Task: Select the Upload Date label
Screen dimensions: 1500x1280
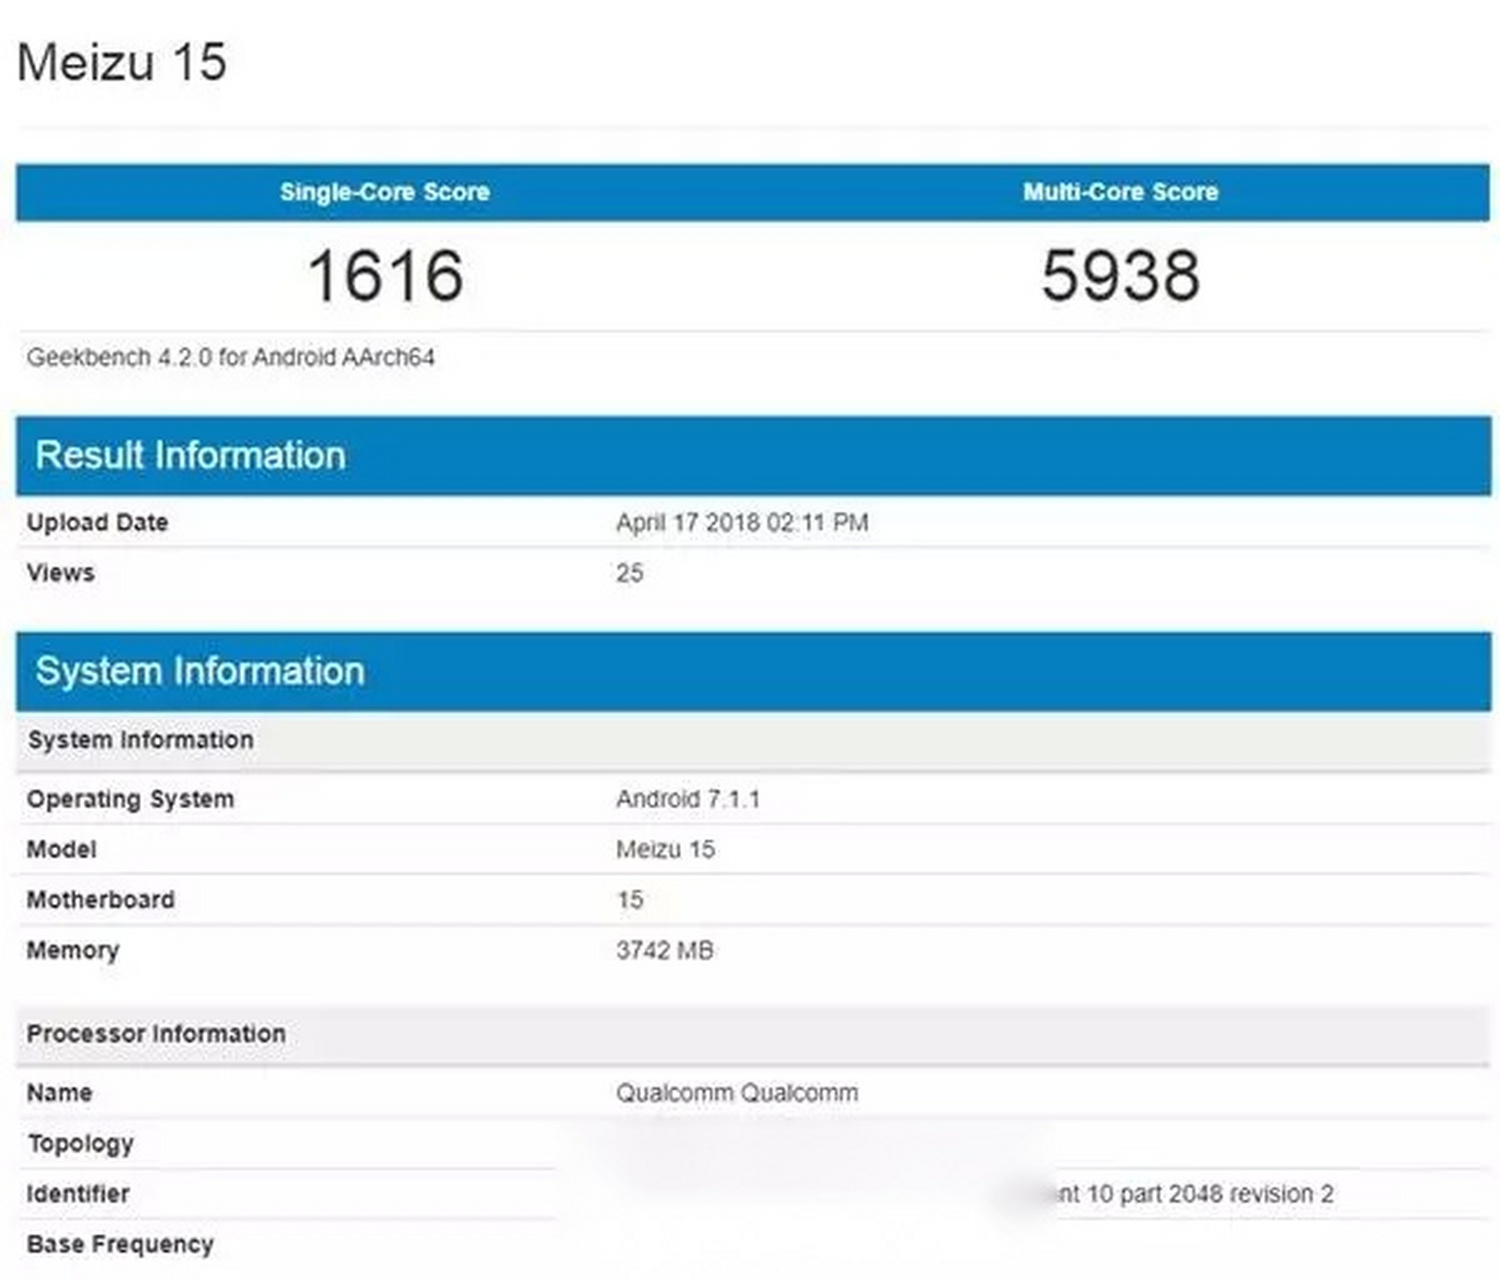Action: click(x=97, y=522)
